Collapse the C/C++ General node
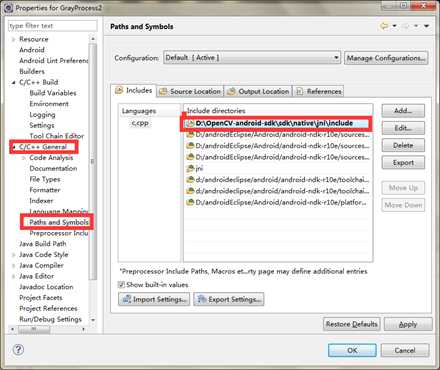The height and width of the screenshot is (370, 440). (x=14, y=147)
